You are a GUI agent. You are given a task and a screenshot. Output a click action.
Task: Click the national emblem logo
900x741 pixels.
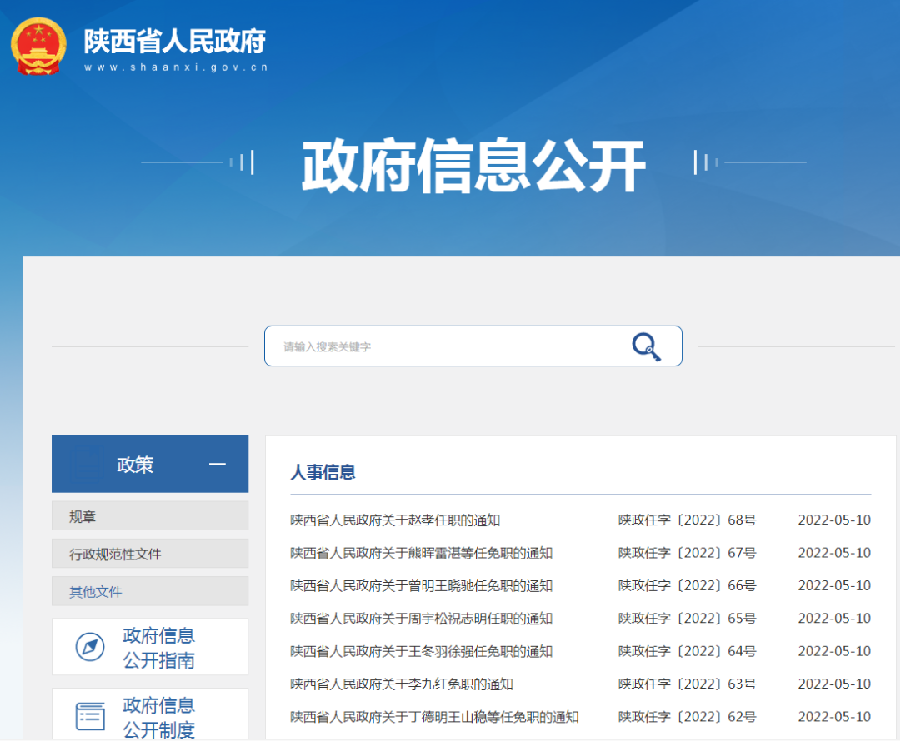[x=39, y=45]
